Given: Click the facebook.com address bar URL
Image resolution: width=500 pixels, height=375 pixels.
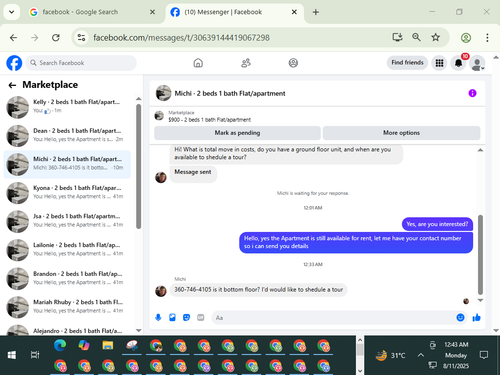Looking at the screenshot, I should pyautogui.click(x=181, y=38).
